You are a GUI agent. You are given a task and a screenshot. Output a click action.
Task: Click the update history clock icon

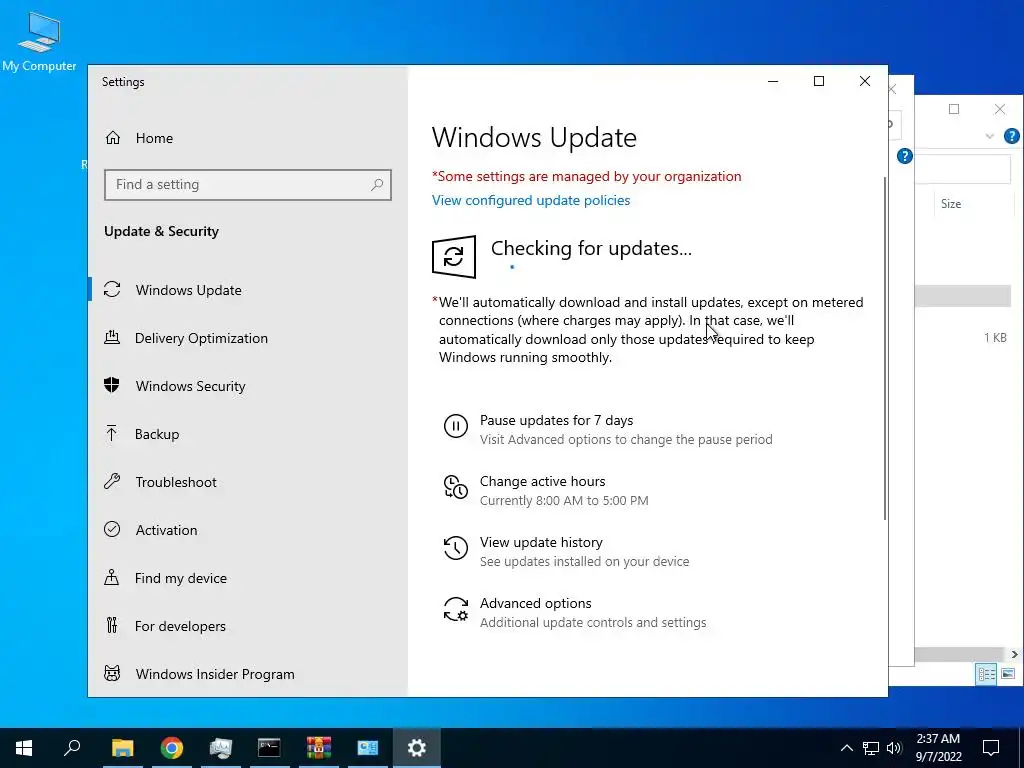pyautogui.click(x=456, y=548)
